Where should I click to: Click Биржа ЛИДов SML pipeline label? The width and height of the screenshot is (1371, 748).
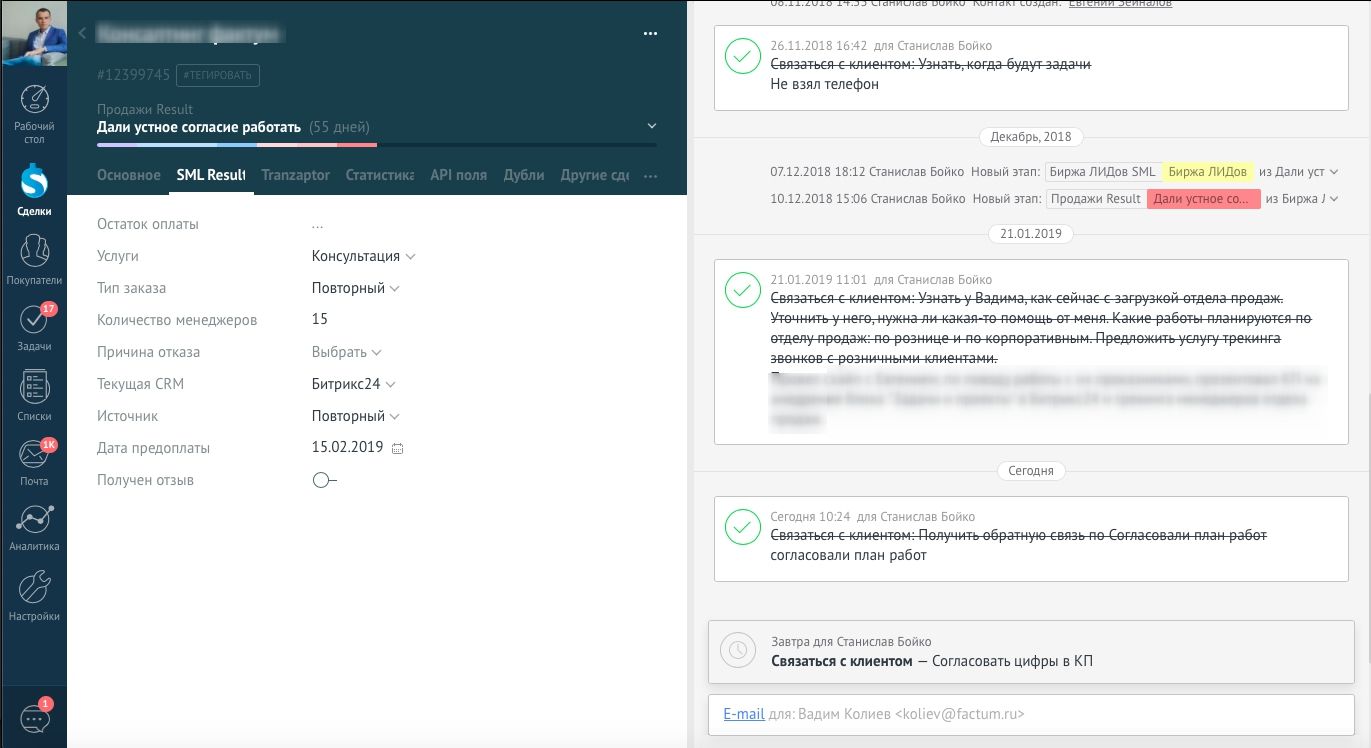coord(1103,172)
